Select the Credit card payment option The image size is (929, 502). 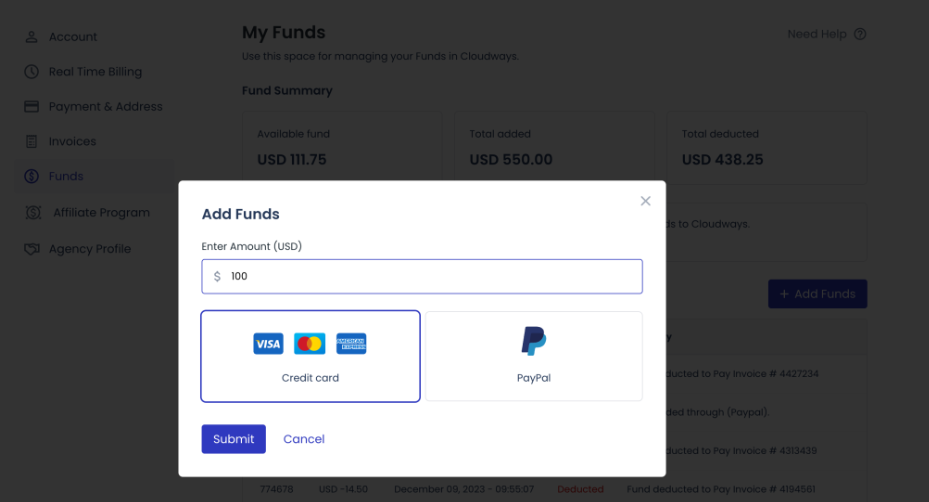point(310,356)
